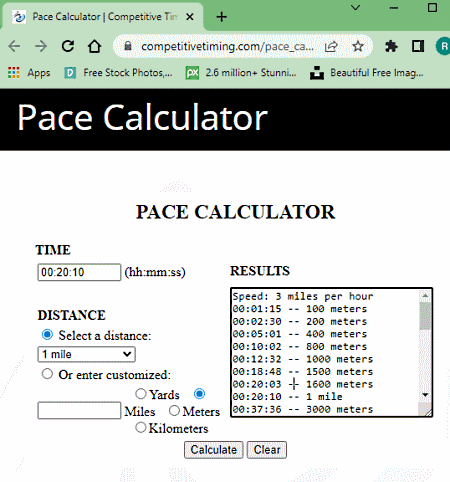Click the TIME input showing 00:20:10
450x482 pixels.
point(79,272)
